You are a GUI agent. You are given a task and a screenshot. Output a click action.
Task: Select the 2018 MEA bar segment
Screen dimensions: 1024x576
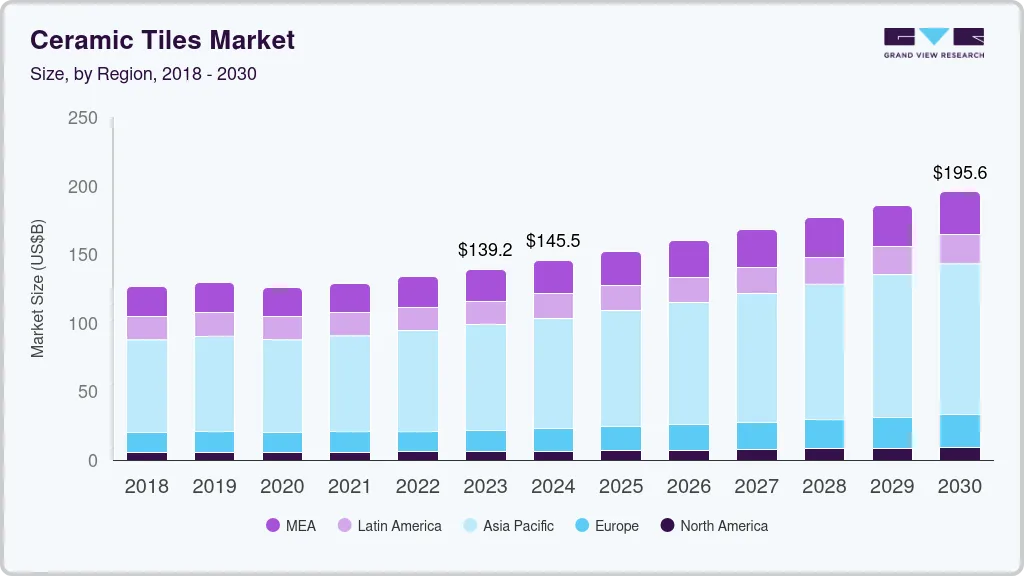pos(147,301)
